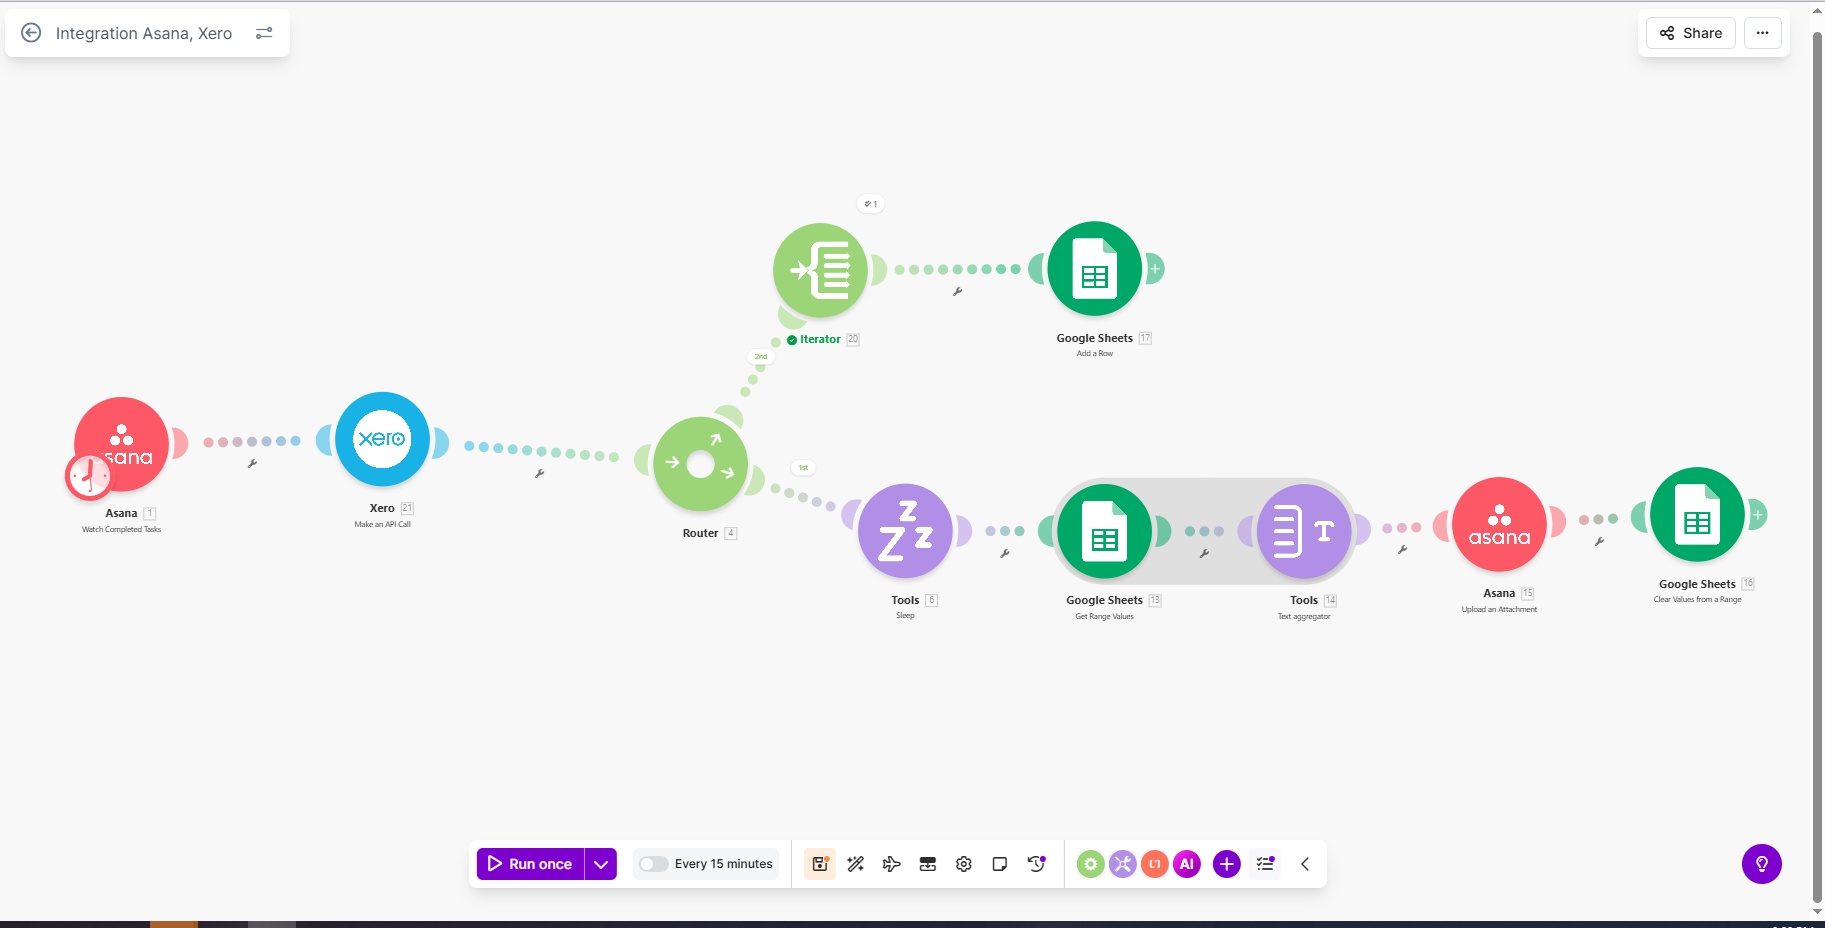Open the three-dot more options menu
Viewport: 1825px width, 928px height.
click(1763, 33)
